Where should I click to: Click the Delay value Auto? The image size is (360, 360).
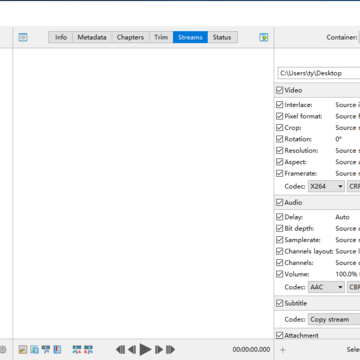click(x=342, y=217)
